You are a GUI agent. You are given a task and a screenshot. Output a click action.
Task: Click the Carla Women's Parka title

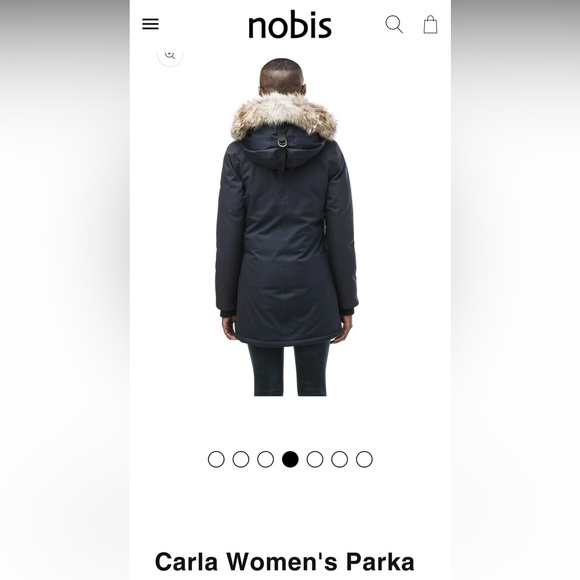tap(284, 562)
